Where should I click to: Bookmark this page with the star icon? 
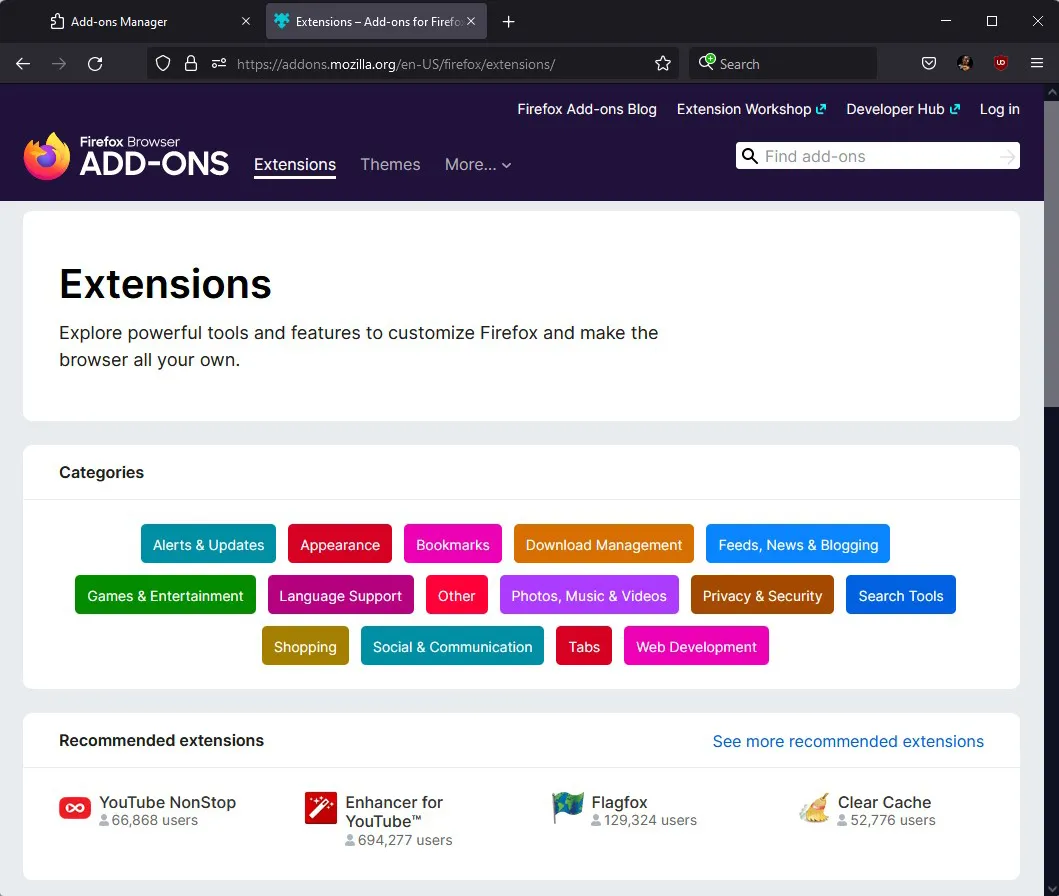tap(663, 64)
